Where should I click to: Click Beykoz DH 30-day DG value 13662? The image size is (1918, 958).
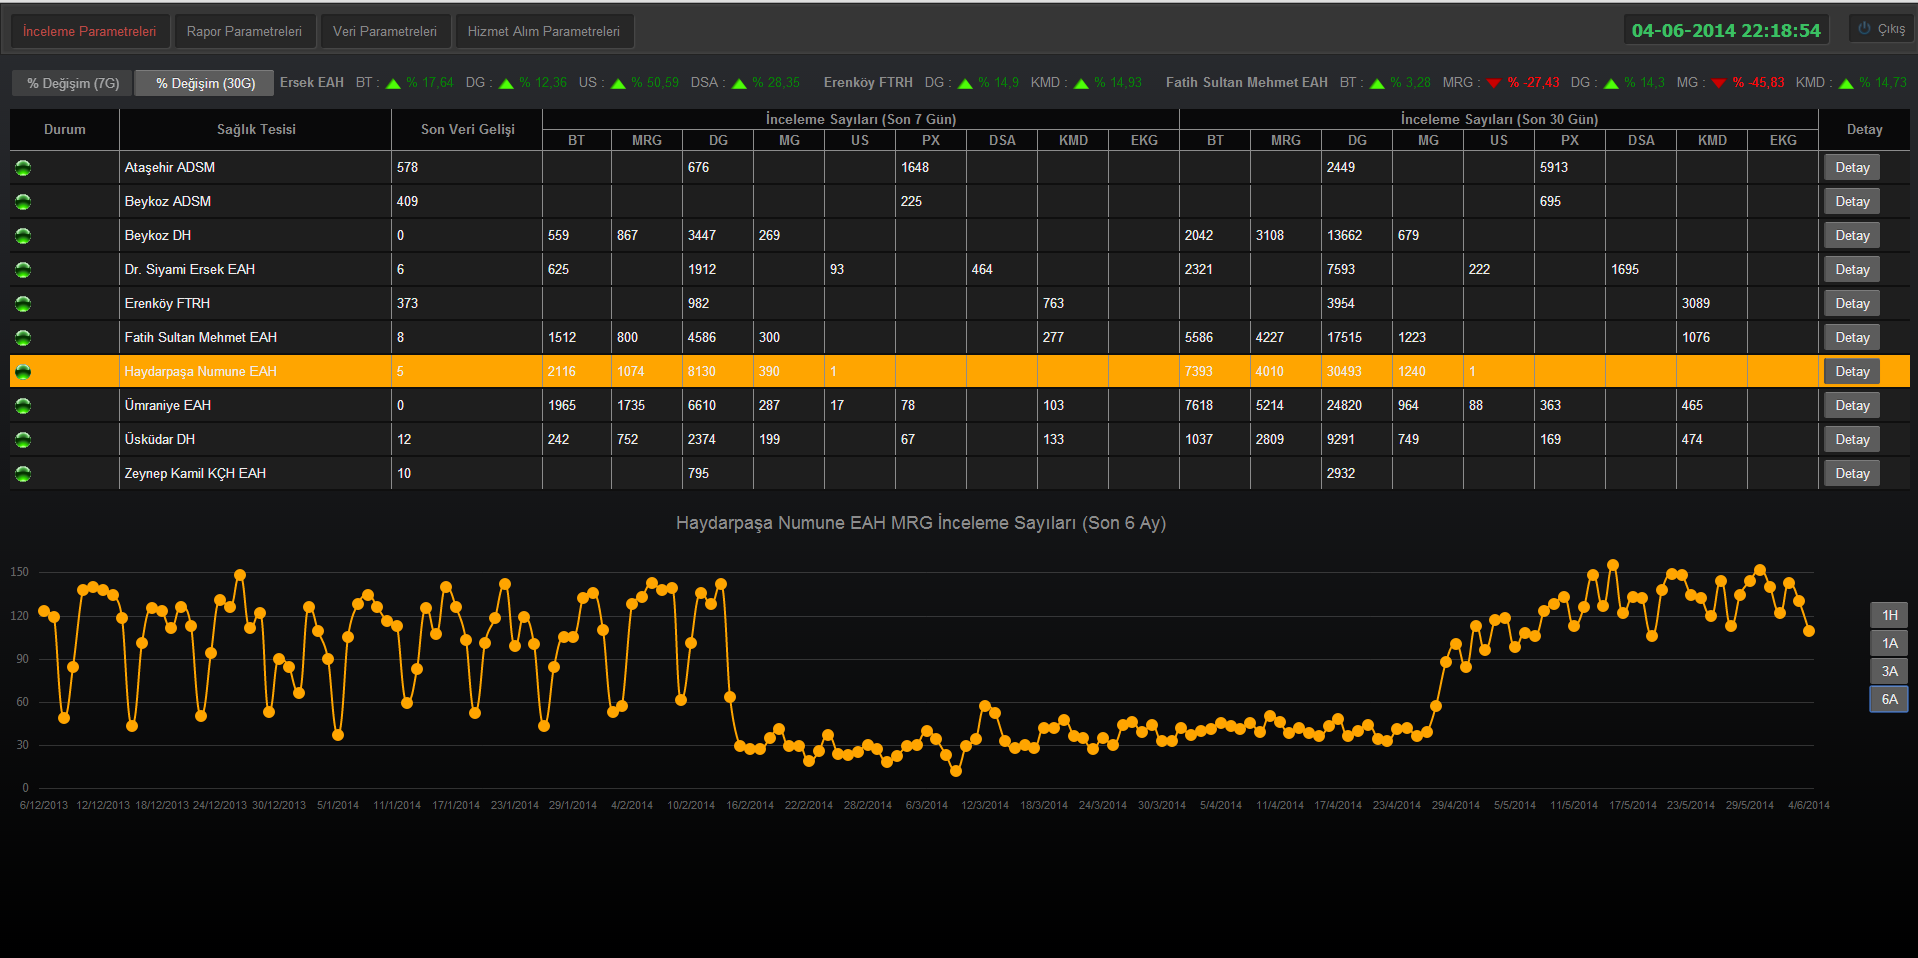coord(1344,235)
